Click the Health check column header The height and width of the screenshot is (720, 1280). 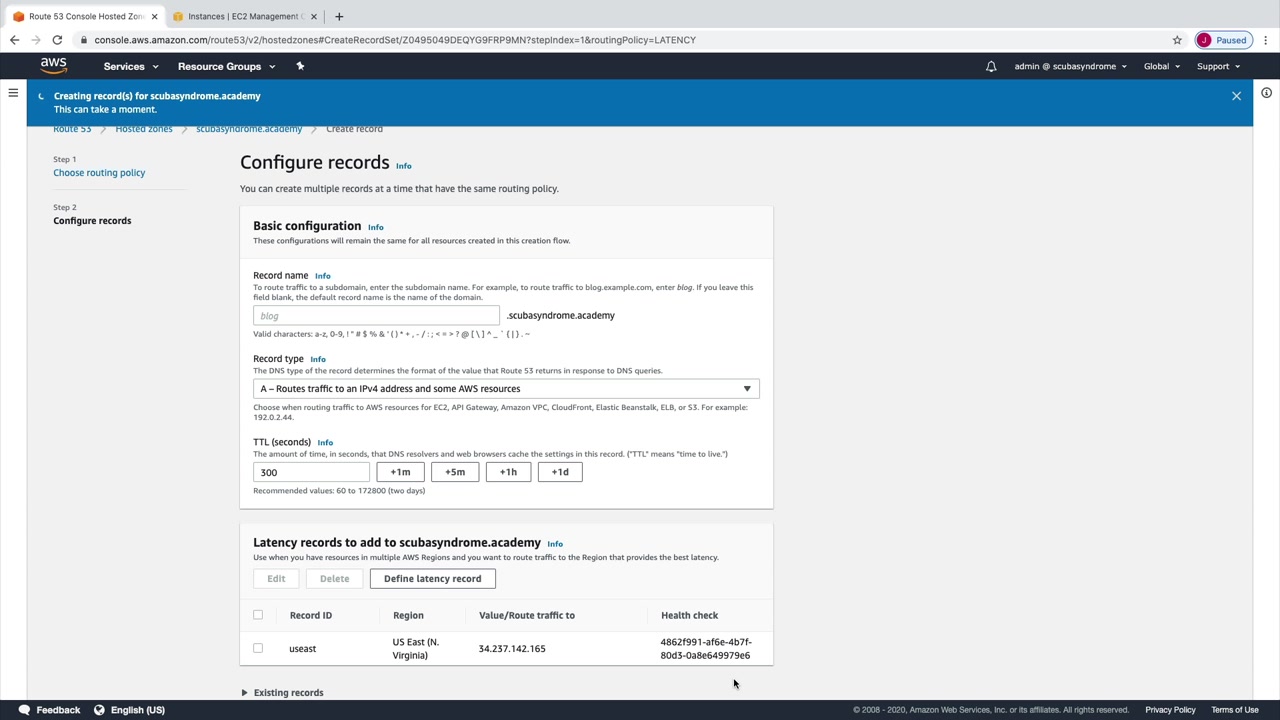coord(690,615)
